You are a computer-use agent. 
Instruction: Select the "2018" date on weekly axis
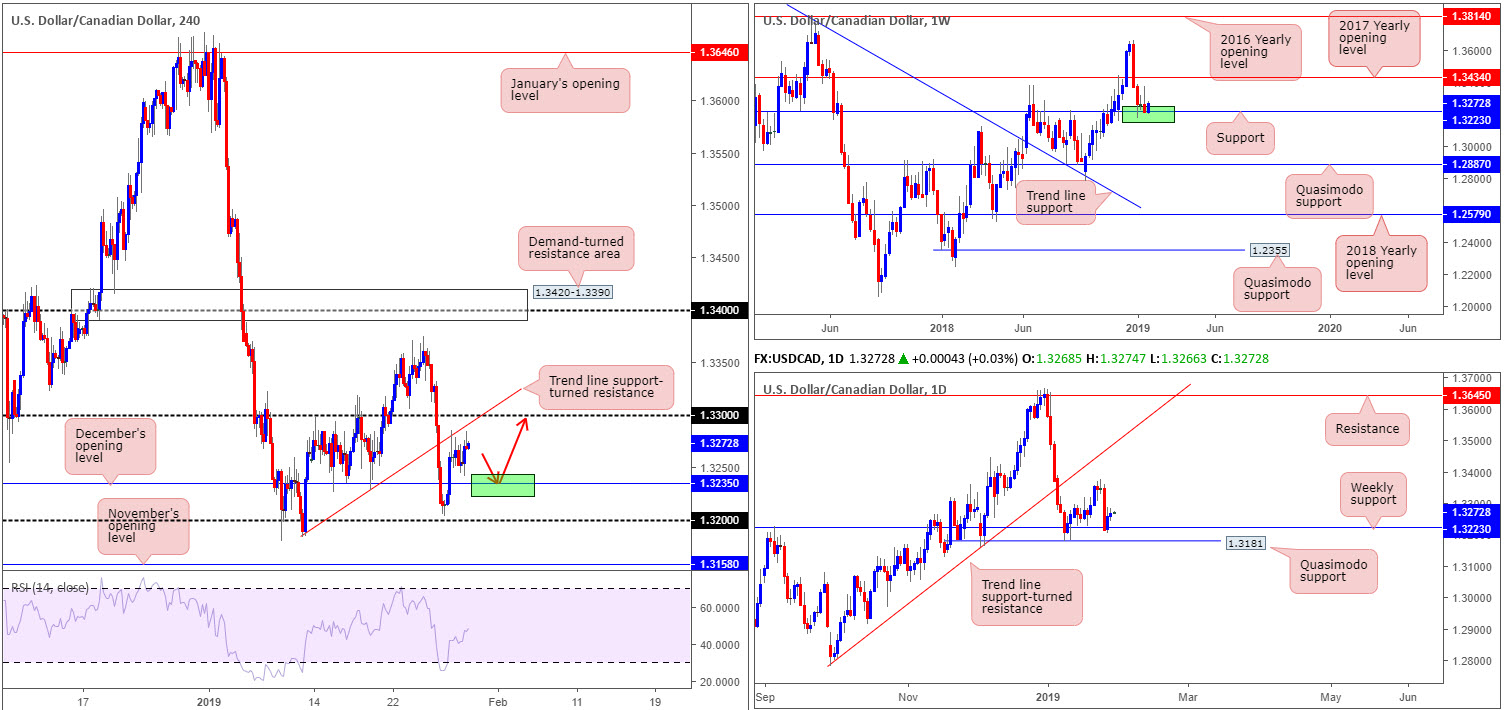[x=941, y=326]
